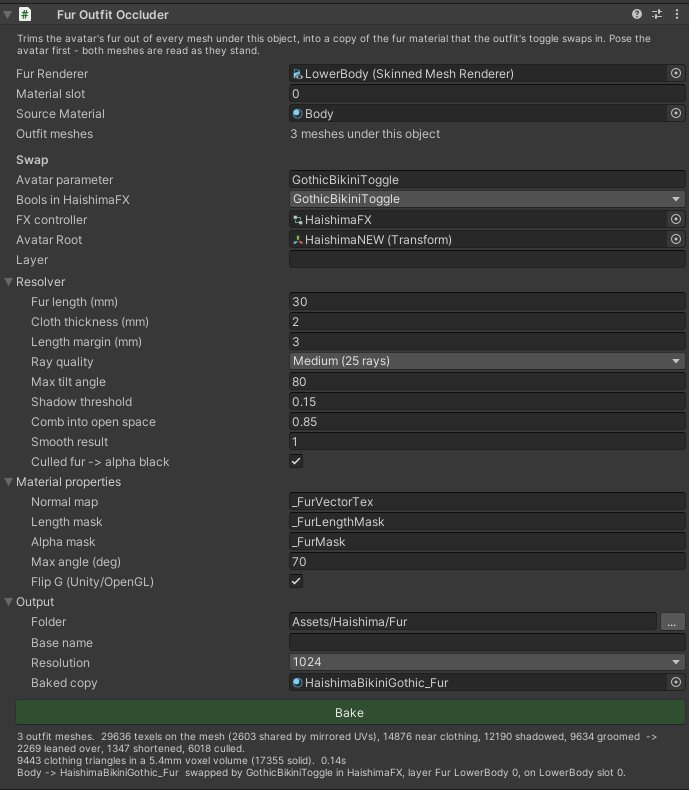Click the "Resolution" label

click(60, 663)
